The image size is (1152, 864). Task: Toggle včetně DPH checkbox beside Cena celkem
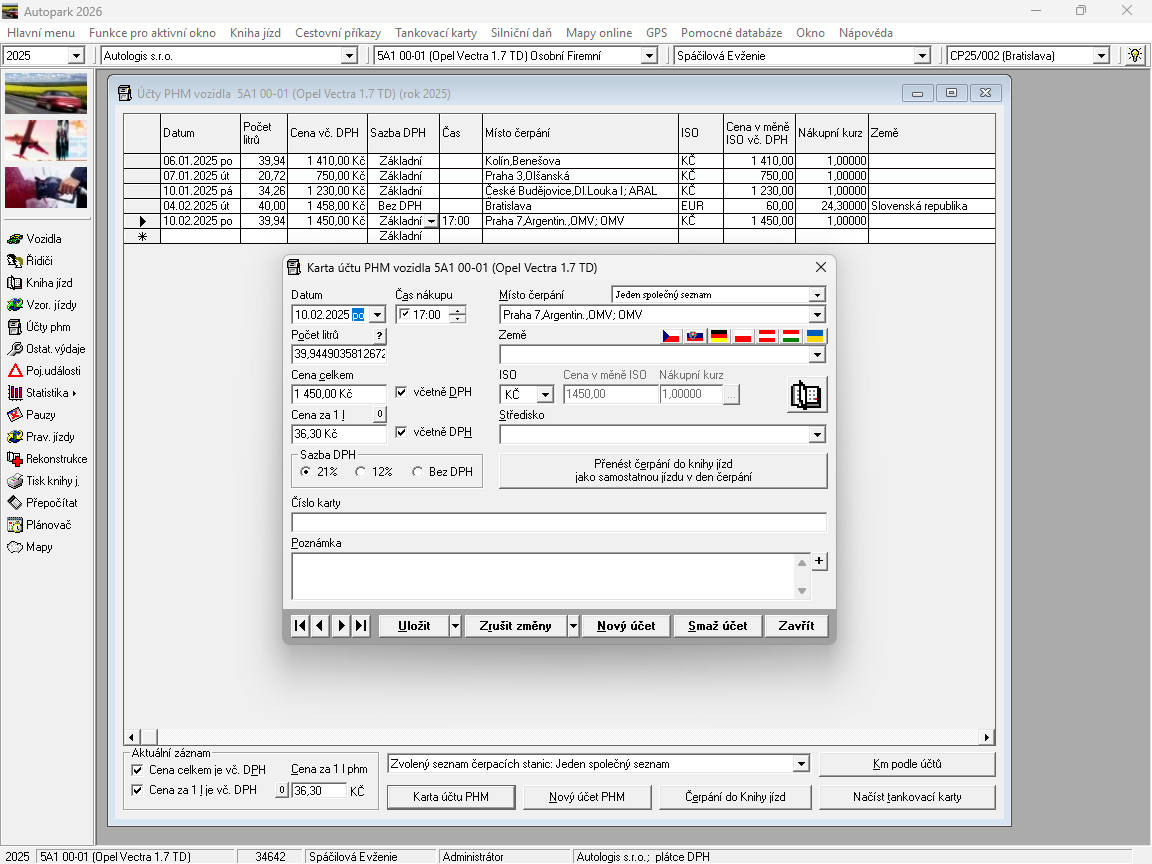(402, 392)
